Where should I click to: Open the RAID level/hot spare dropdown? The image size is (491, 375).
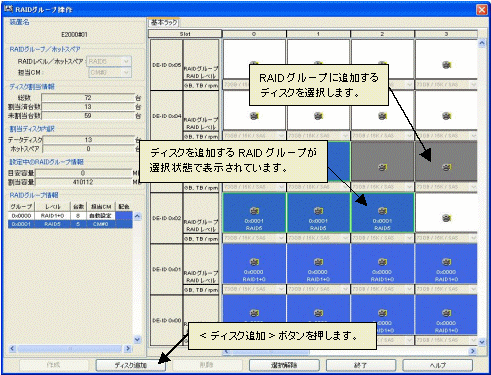tap(109, 61)
